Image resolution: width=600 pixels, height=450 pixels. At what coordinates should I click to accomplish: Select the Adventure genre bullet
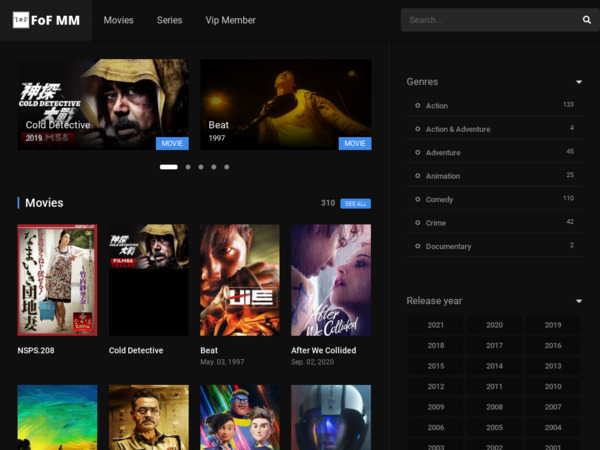[417, 152]
